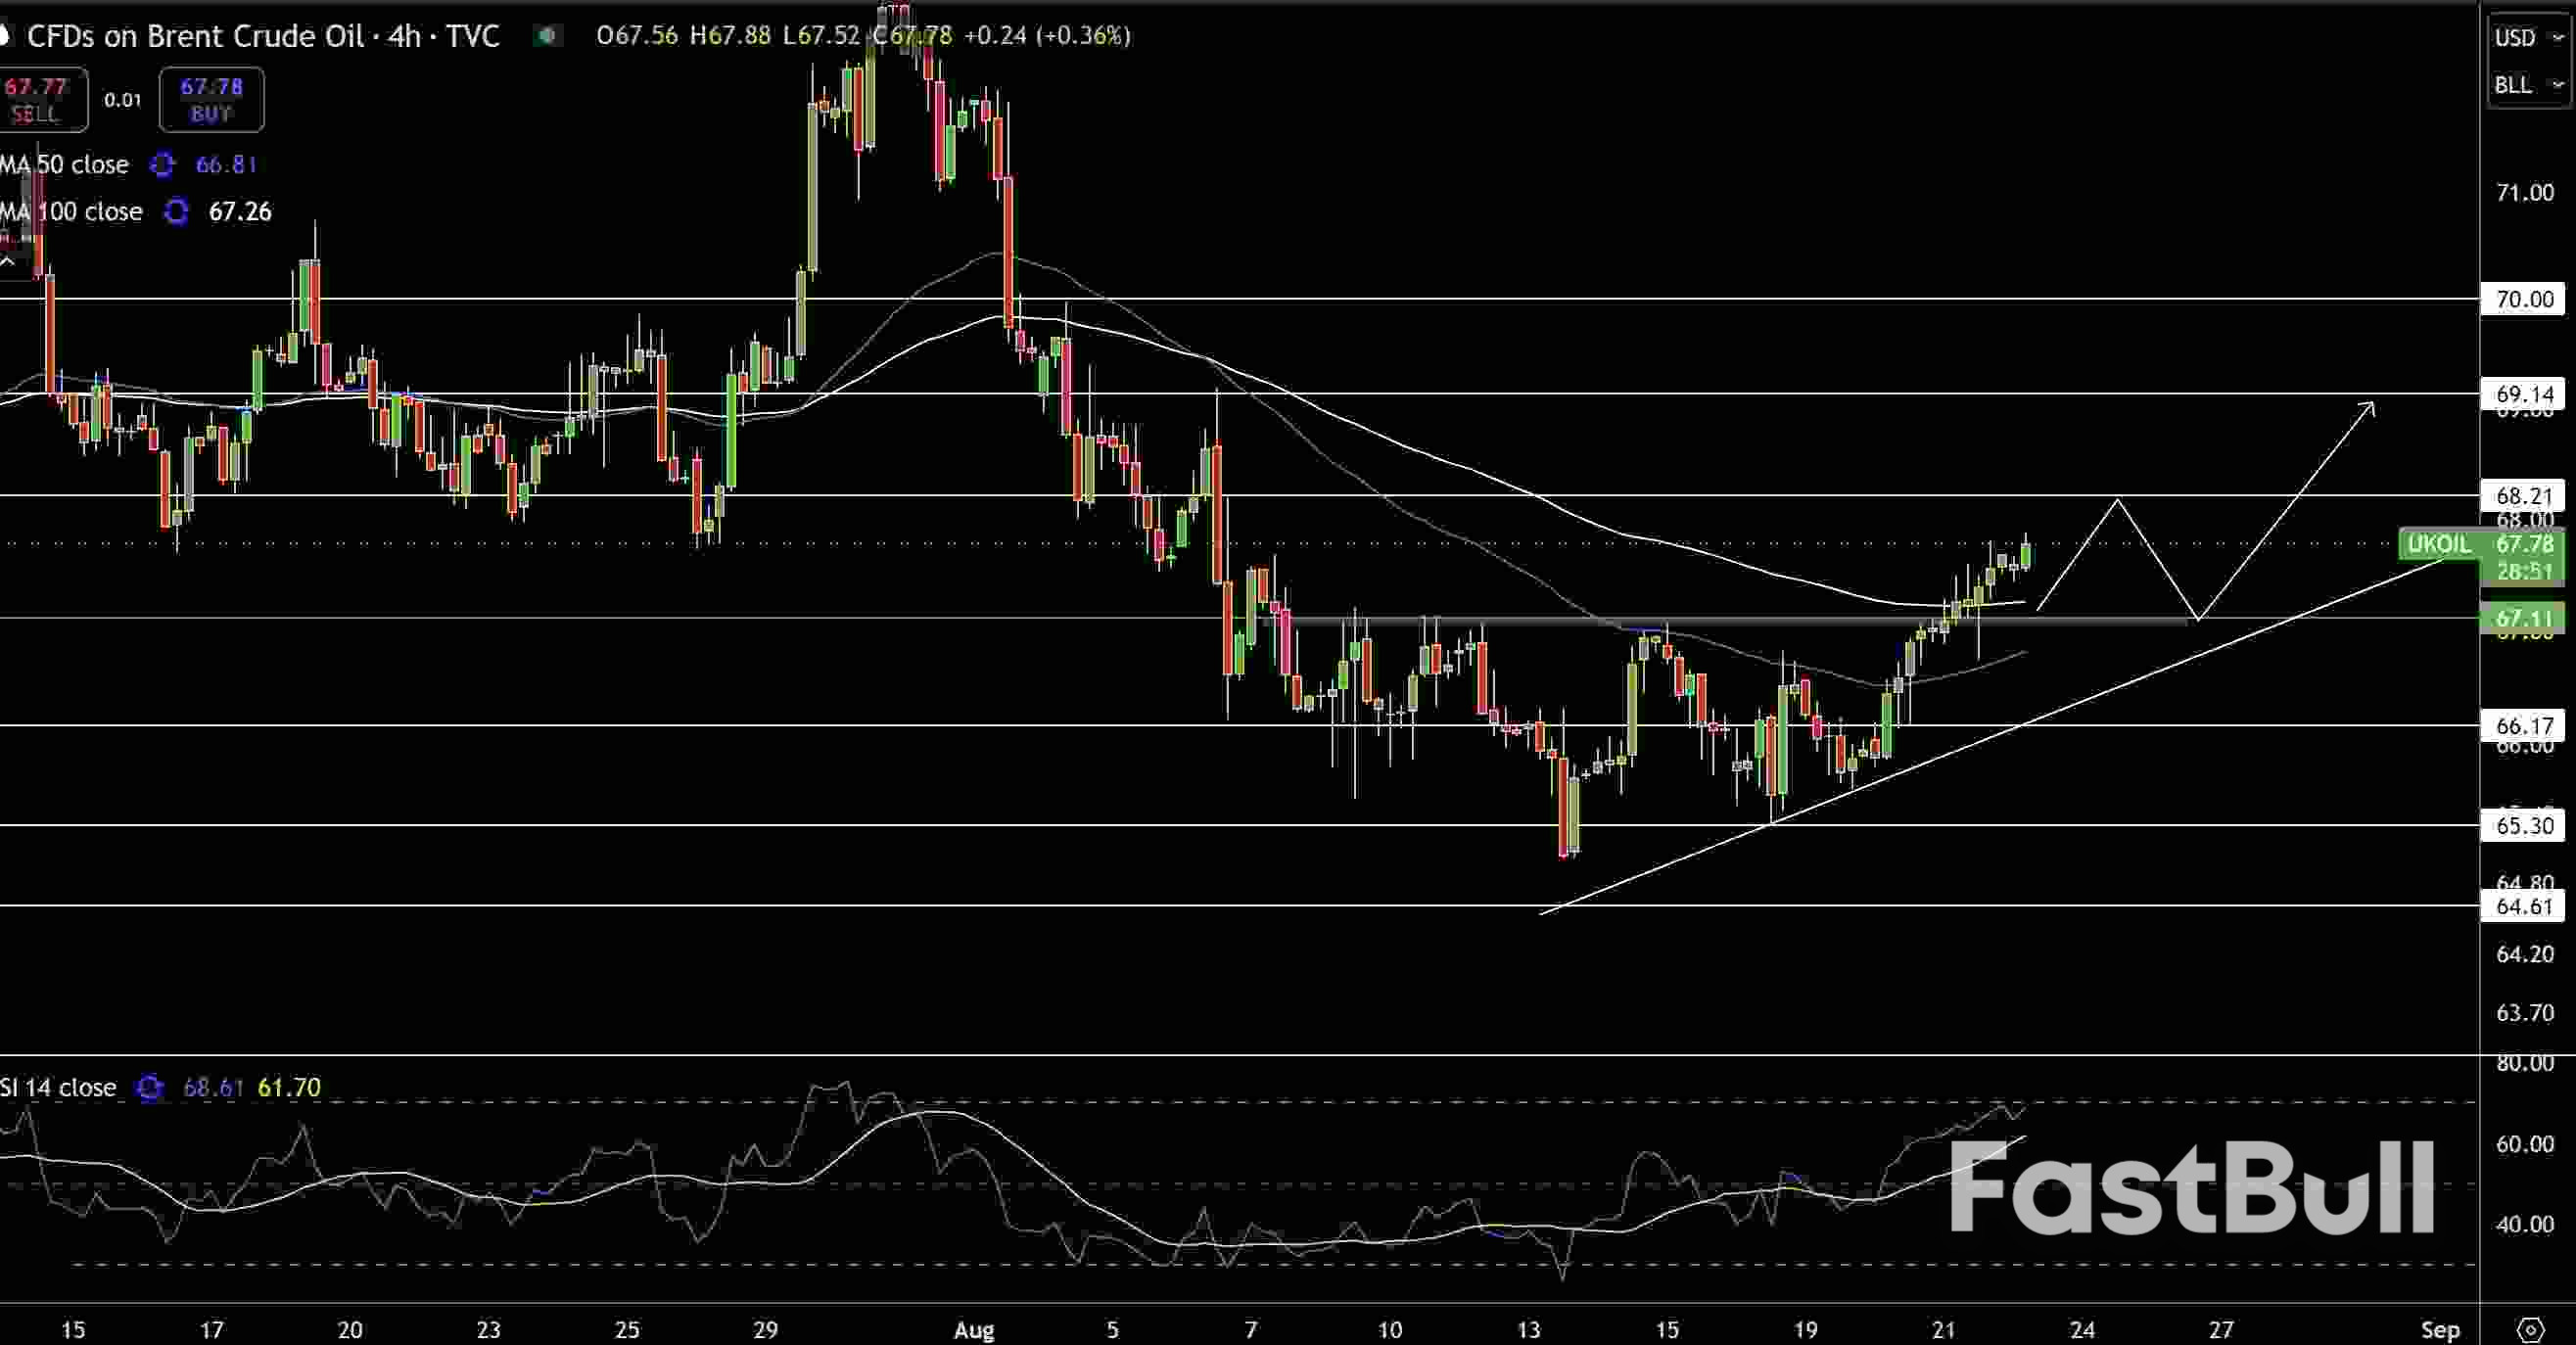Collapse the indicator legend with the up chevron
The image size is (2576, 1345).
tap(6, 261)
